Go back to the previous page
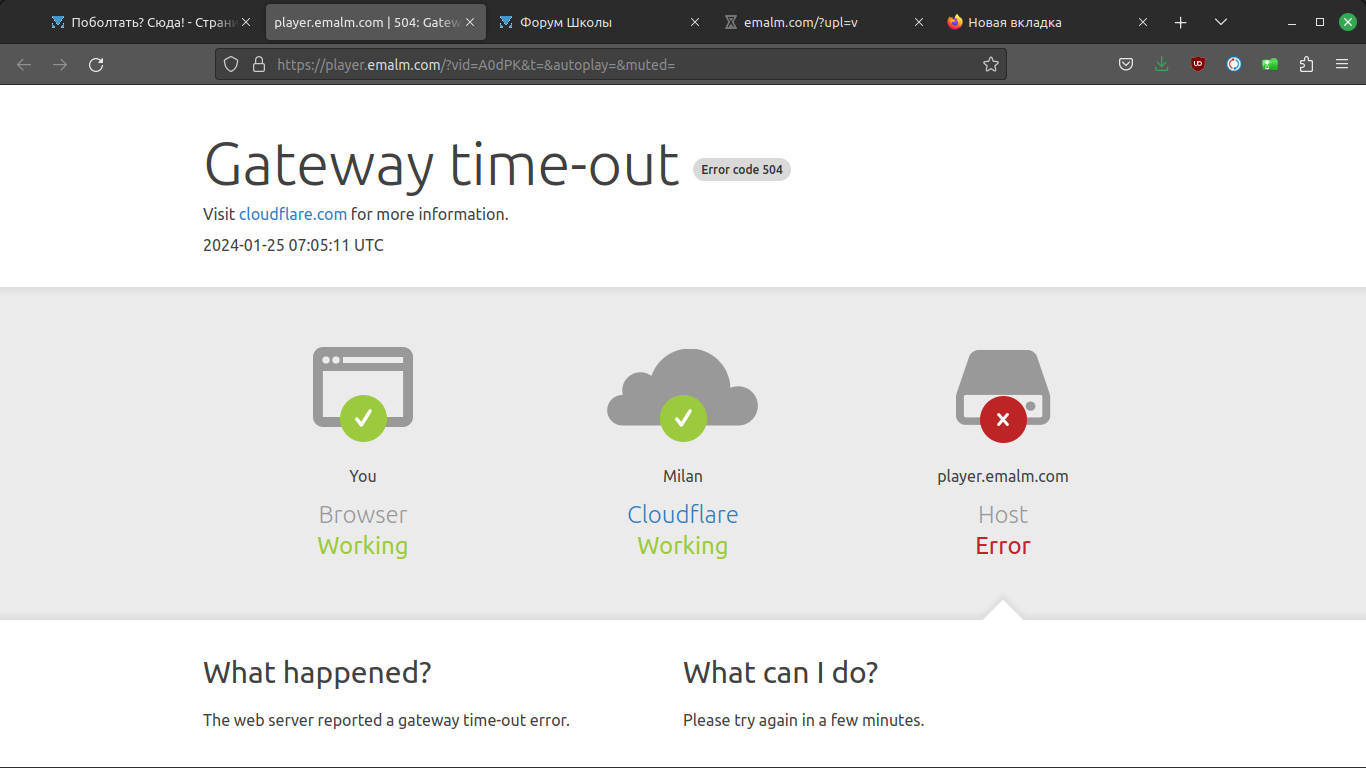1366x768 pixels. coord(24,64)
